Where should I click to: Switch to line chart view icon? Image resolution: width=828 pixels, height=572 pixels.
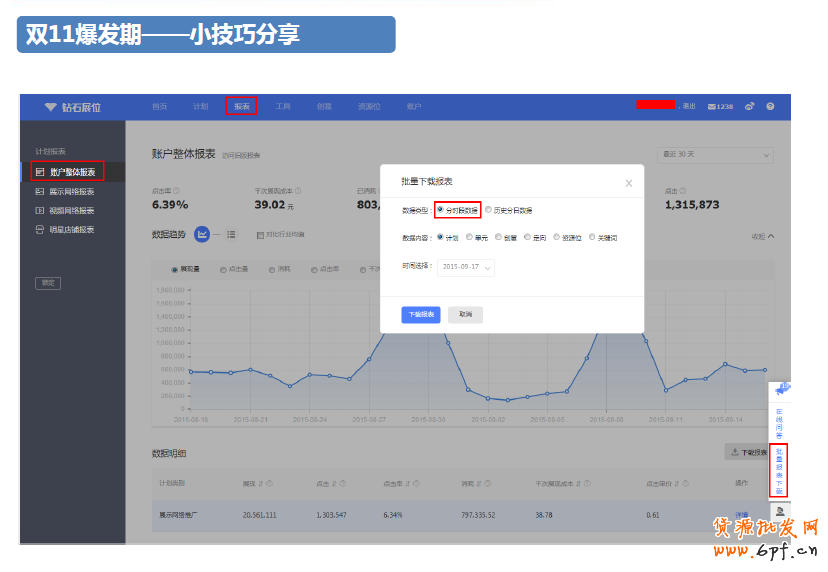203,234
